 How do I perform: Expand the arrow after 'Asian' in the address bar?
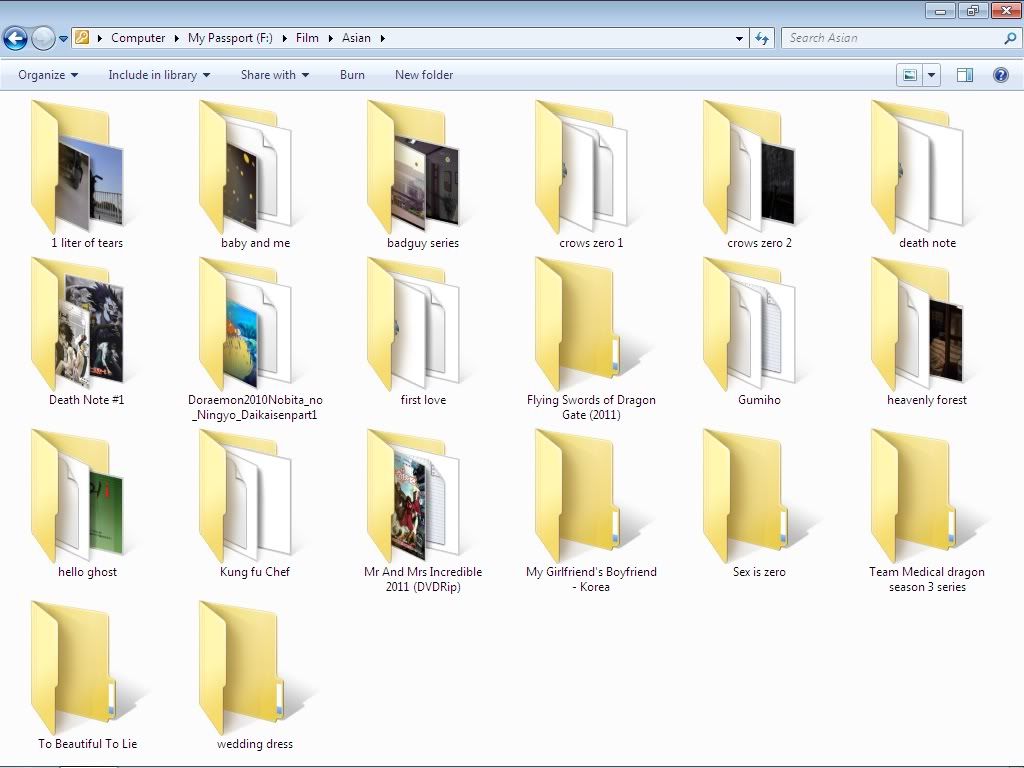pos(383,39)
